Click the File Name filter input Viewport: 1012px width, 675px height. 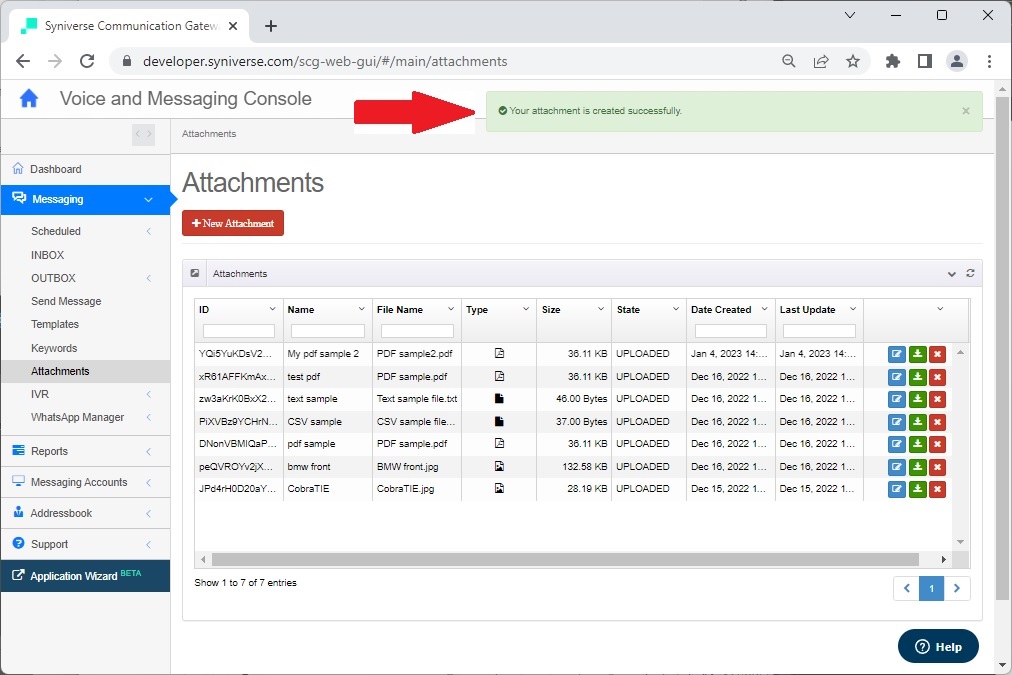pos(417,331)
